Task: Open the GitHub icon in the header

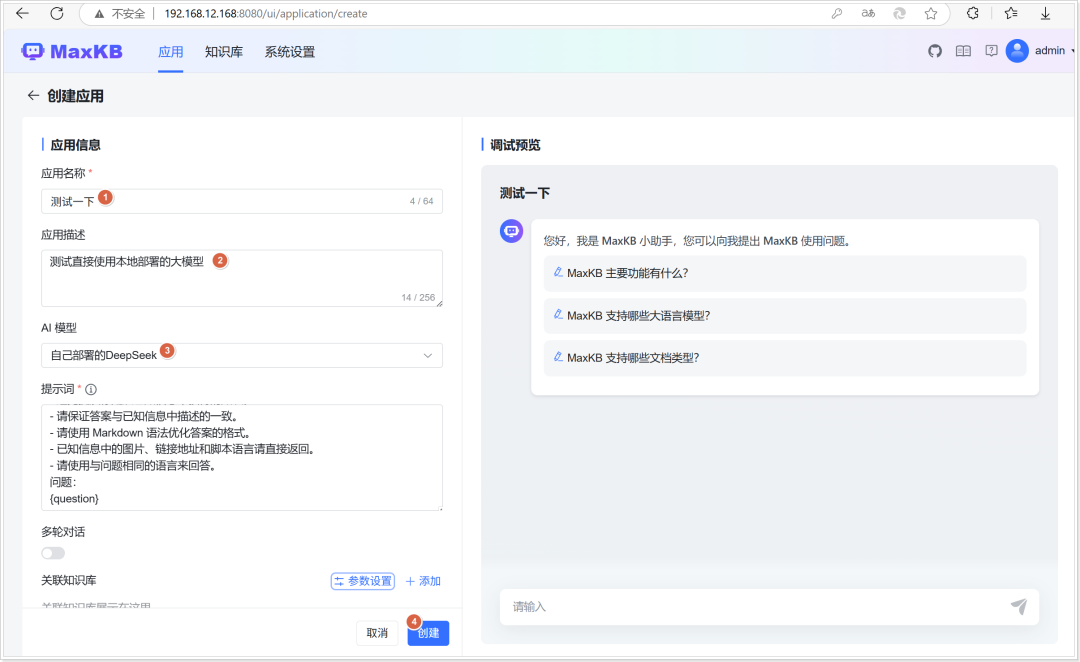Action: [935, 51]
